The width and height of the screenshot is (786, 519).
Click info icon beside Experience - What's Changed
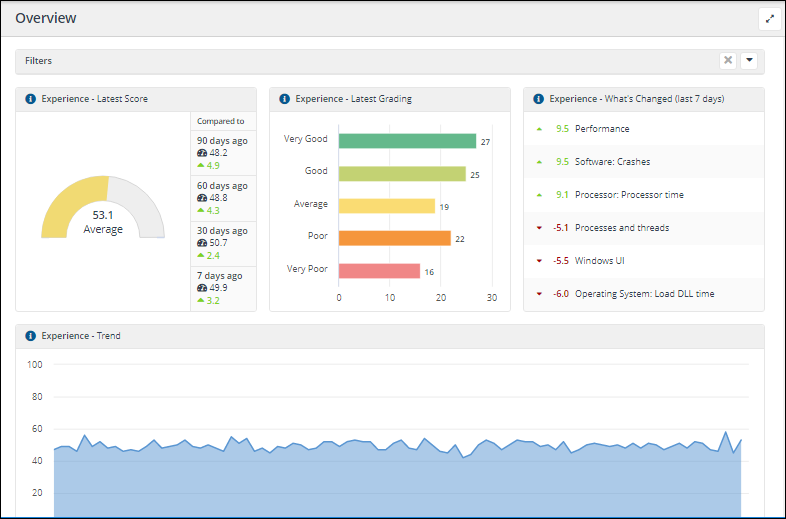(539, 99)
